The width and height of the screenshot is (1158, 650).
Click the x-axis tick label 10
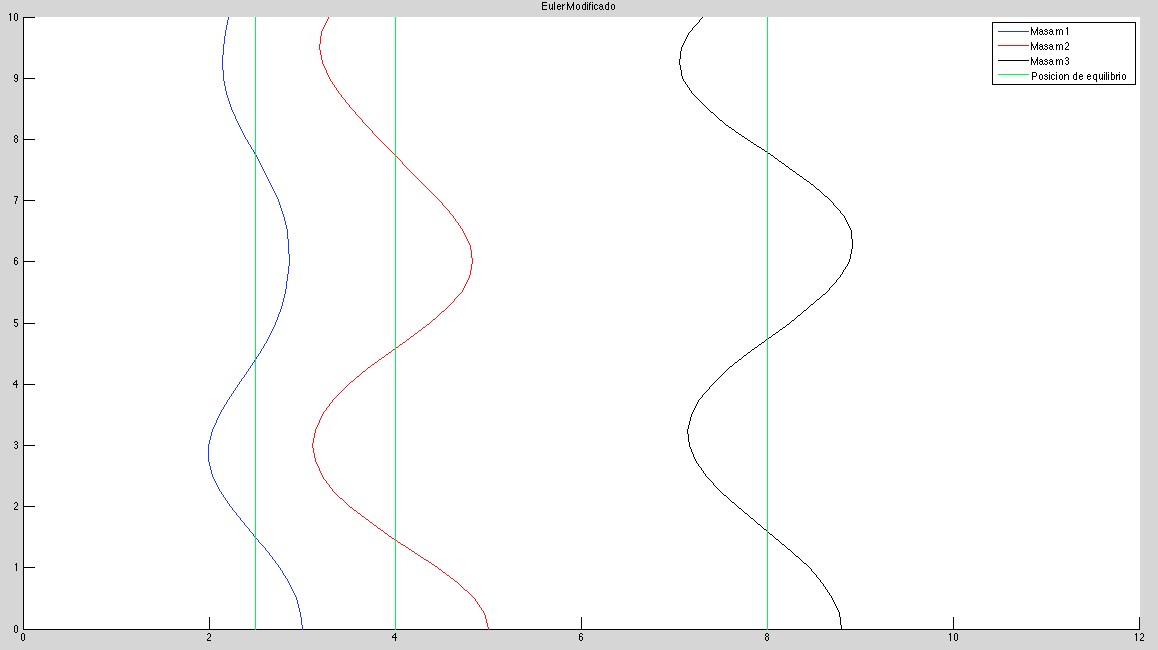[953, 637]
